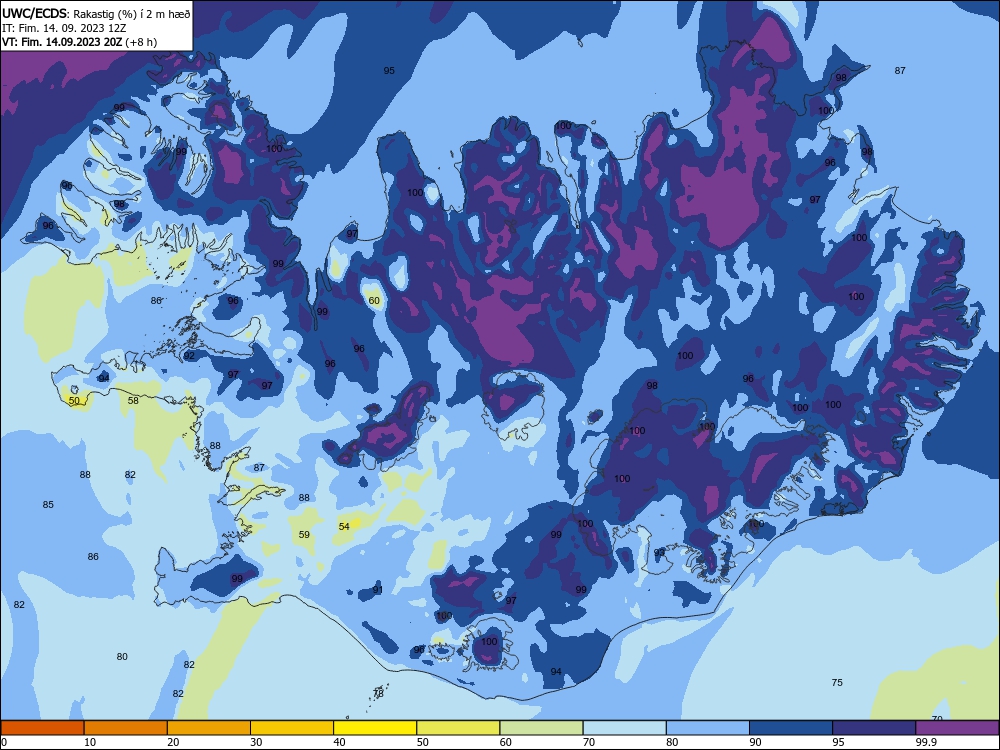Click the '30' legend scale label
This screenshot has height=750, width=1000.
click(x=256, y=742)
